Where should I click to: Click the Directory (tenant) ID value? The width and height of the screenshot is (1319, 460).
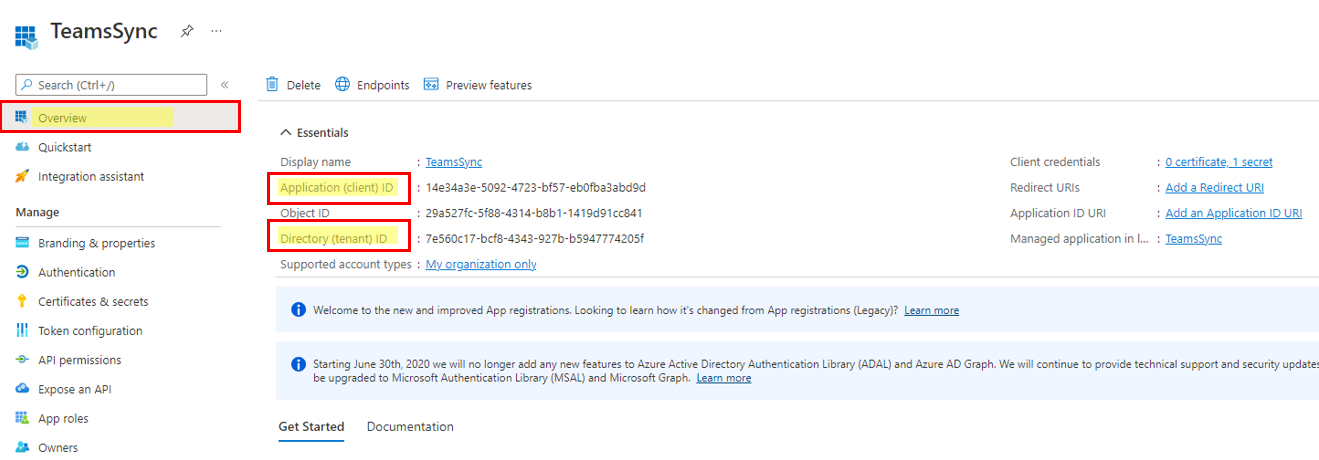[x=535, y=238]
